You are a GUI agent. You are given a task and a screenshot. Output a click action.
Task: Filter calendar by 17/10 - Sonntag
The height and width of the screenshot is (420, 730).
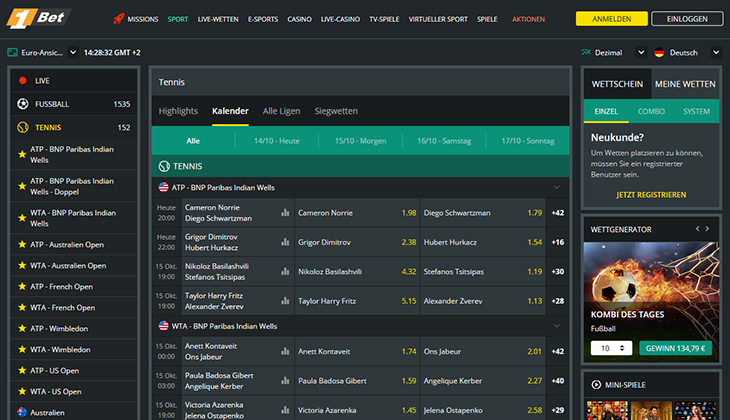click(x=527, y=141)
